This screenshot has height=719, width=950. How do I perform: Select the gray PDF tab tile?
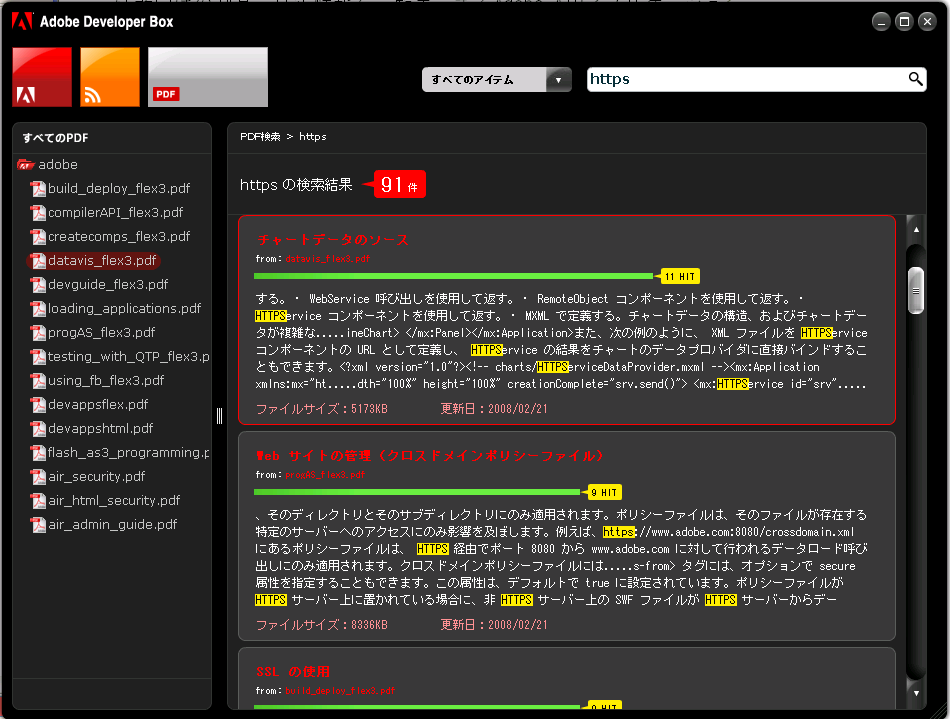(x=208, y=77)
